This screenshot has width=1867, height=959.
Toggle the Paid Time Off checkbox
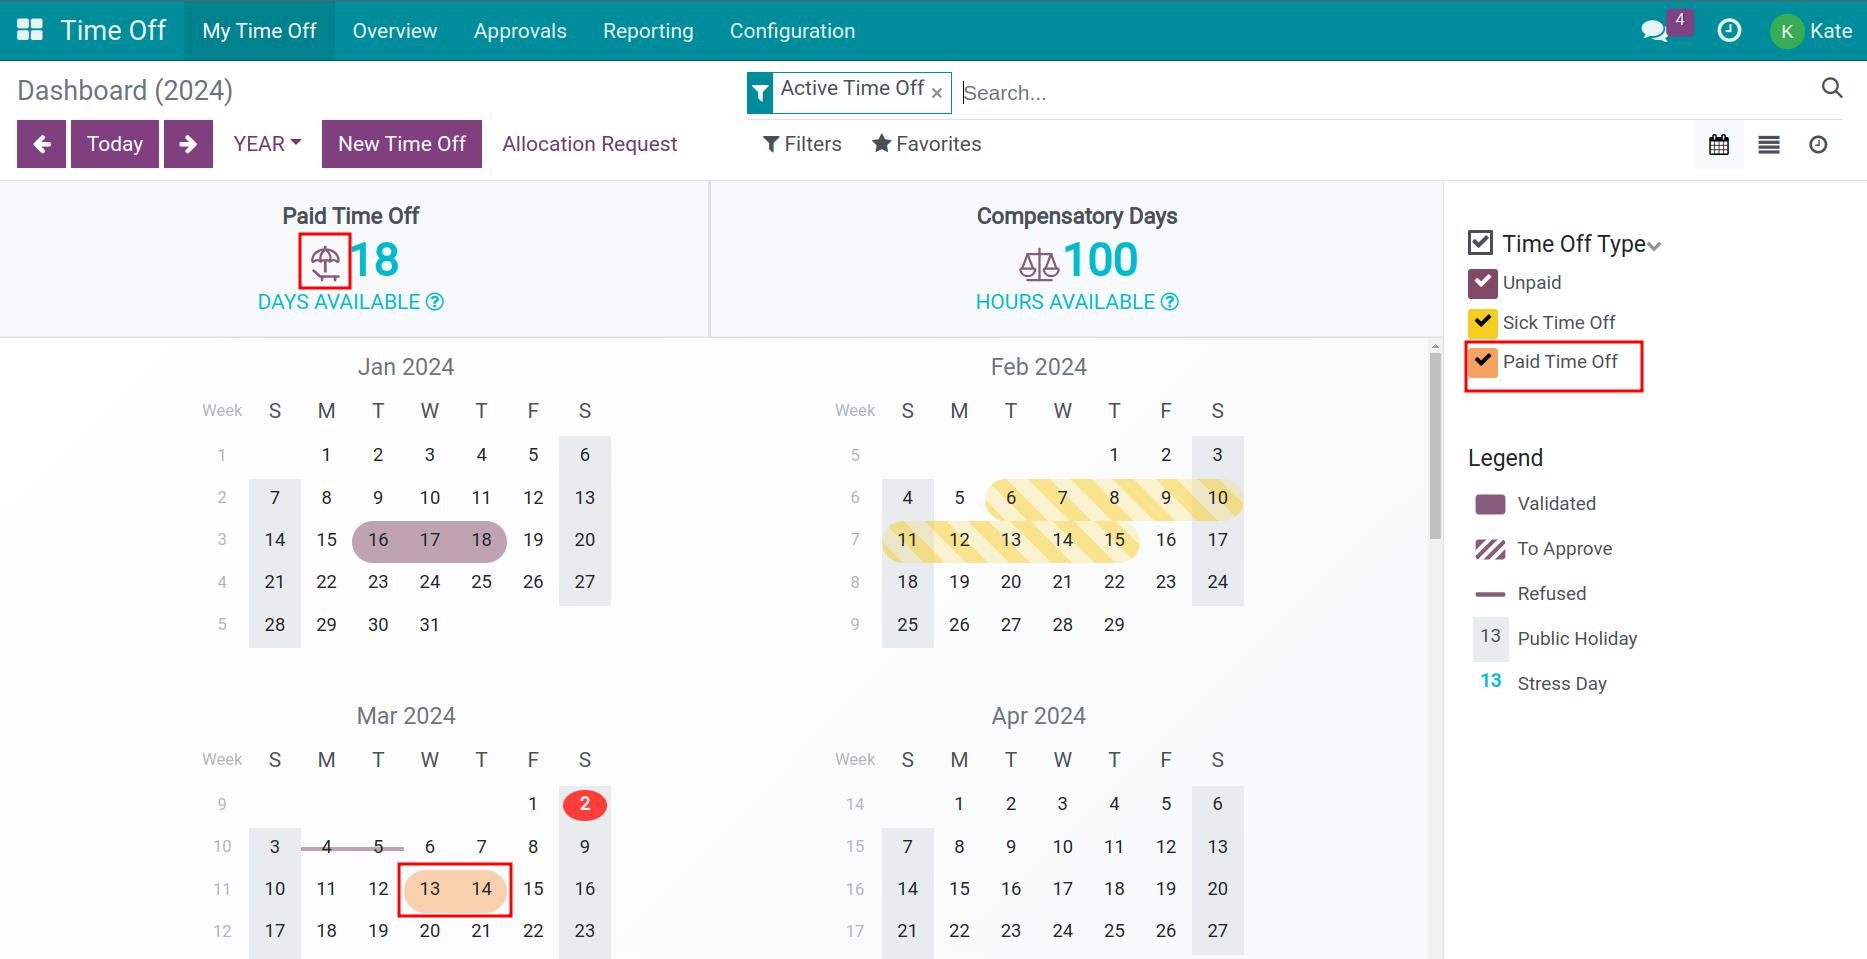click(1482, 362)
